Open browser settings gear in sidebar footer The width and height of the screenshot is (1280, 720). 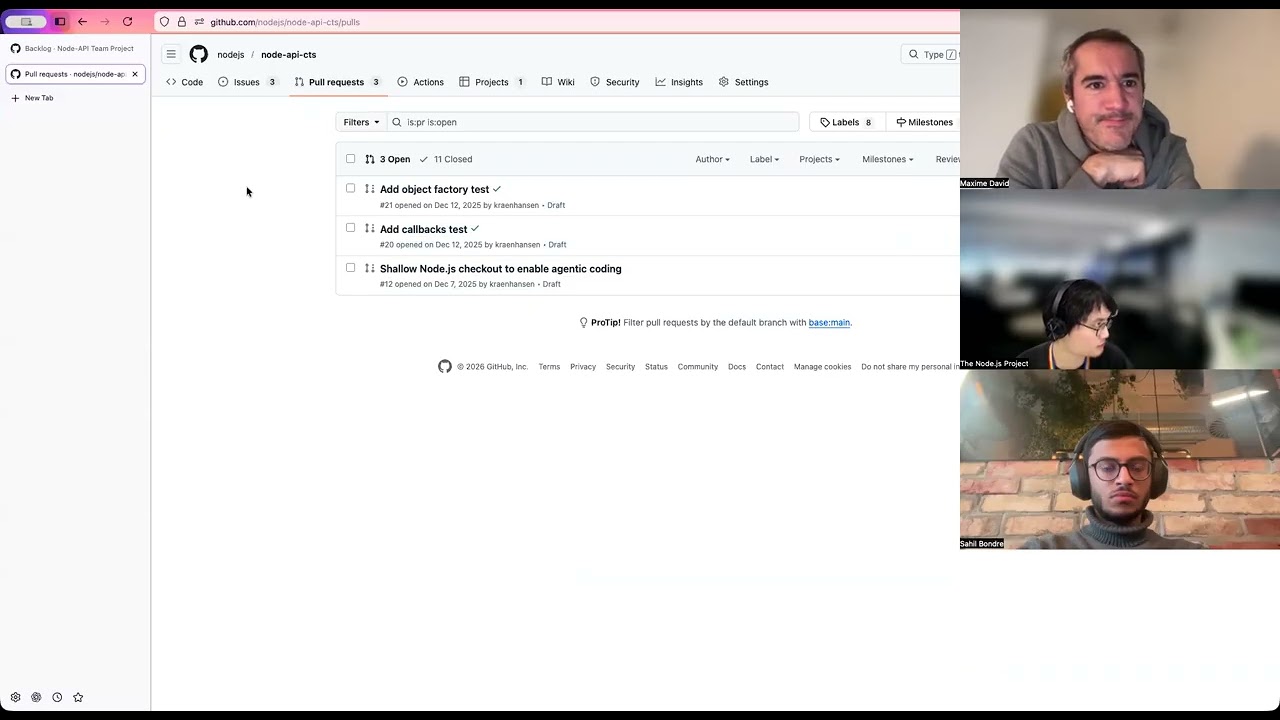click(x=15, y=697)
